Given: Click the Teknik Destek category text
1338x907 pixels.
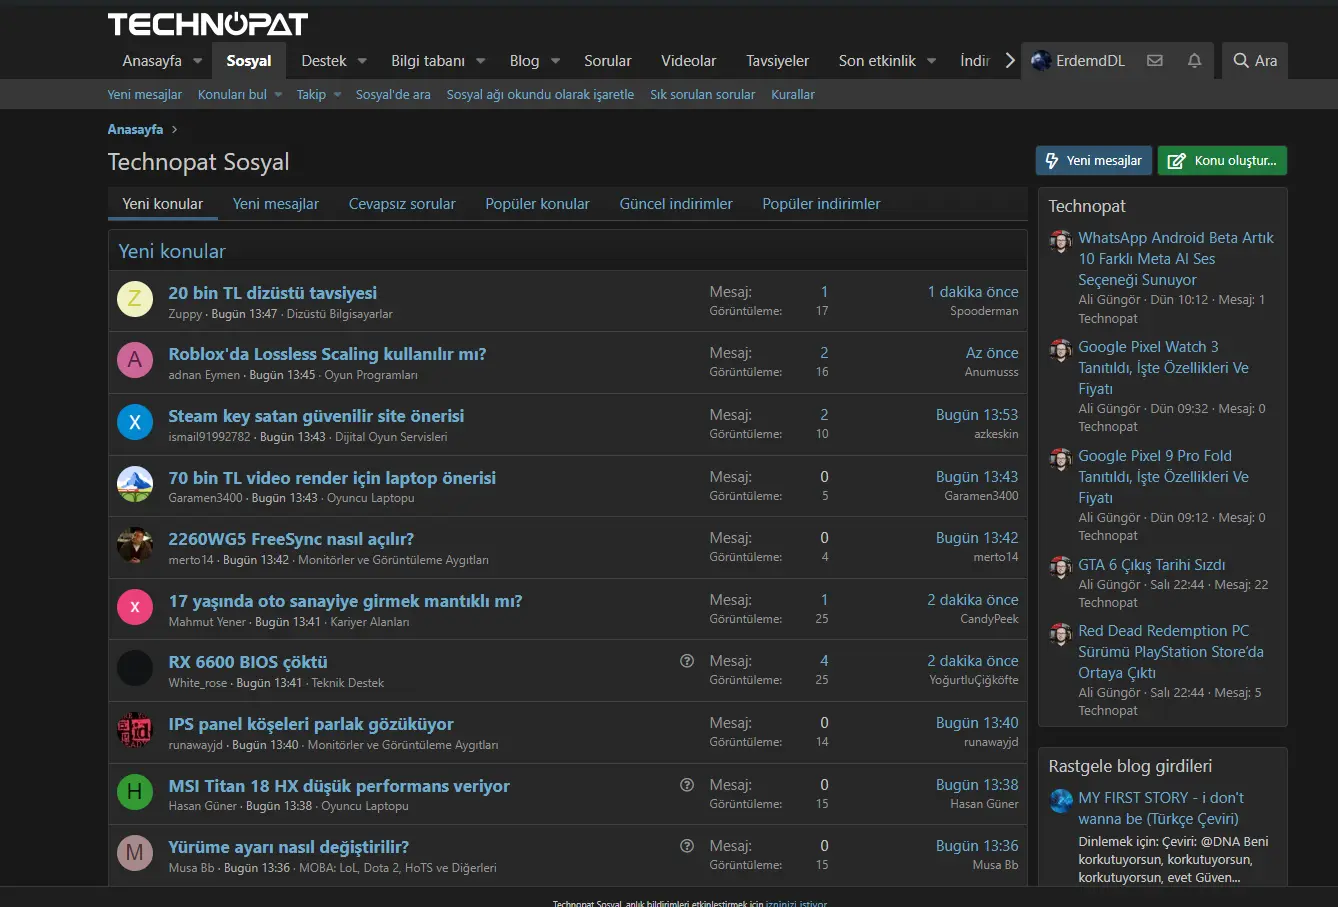Looking at the screenshot, I should 348,683.
